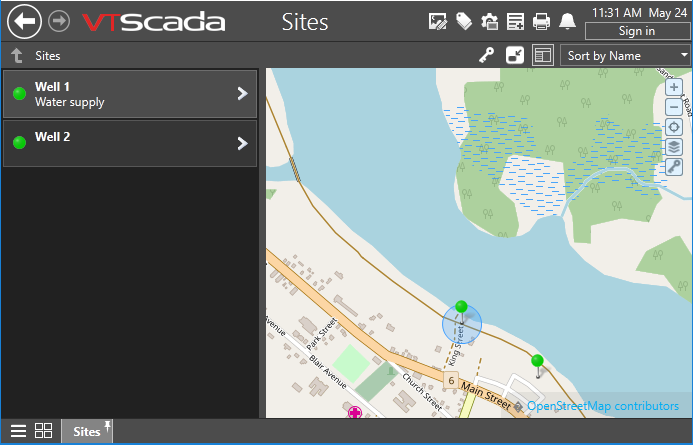This screenshot has width=693, height=445.
Task: Click the key icon in site toolbar
Action: pos(487,56)
